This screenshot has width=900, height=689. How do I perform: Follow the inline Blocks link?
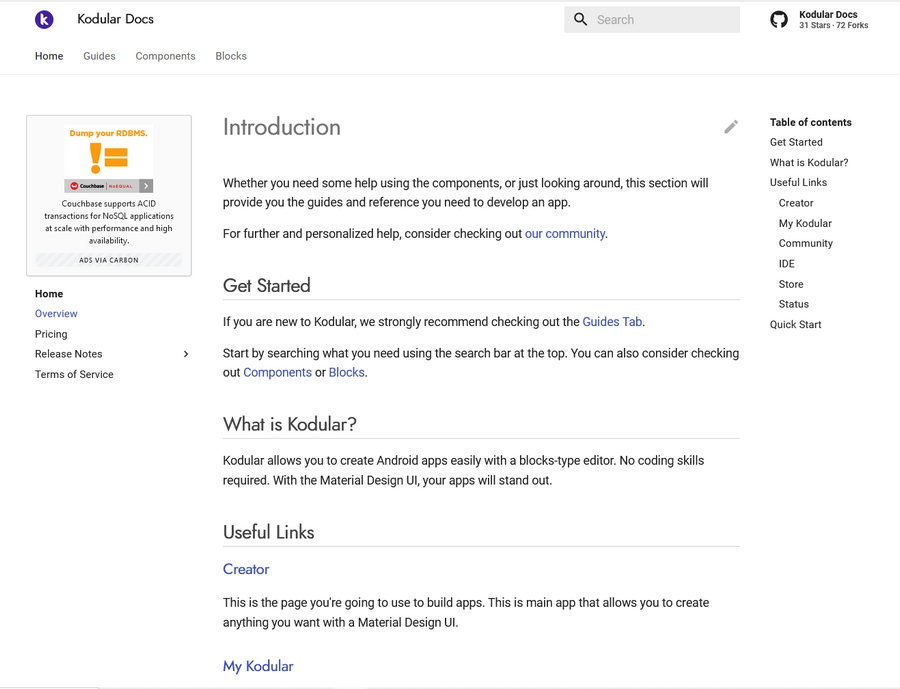347,373
